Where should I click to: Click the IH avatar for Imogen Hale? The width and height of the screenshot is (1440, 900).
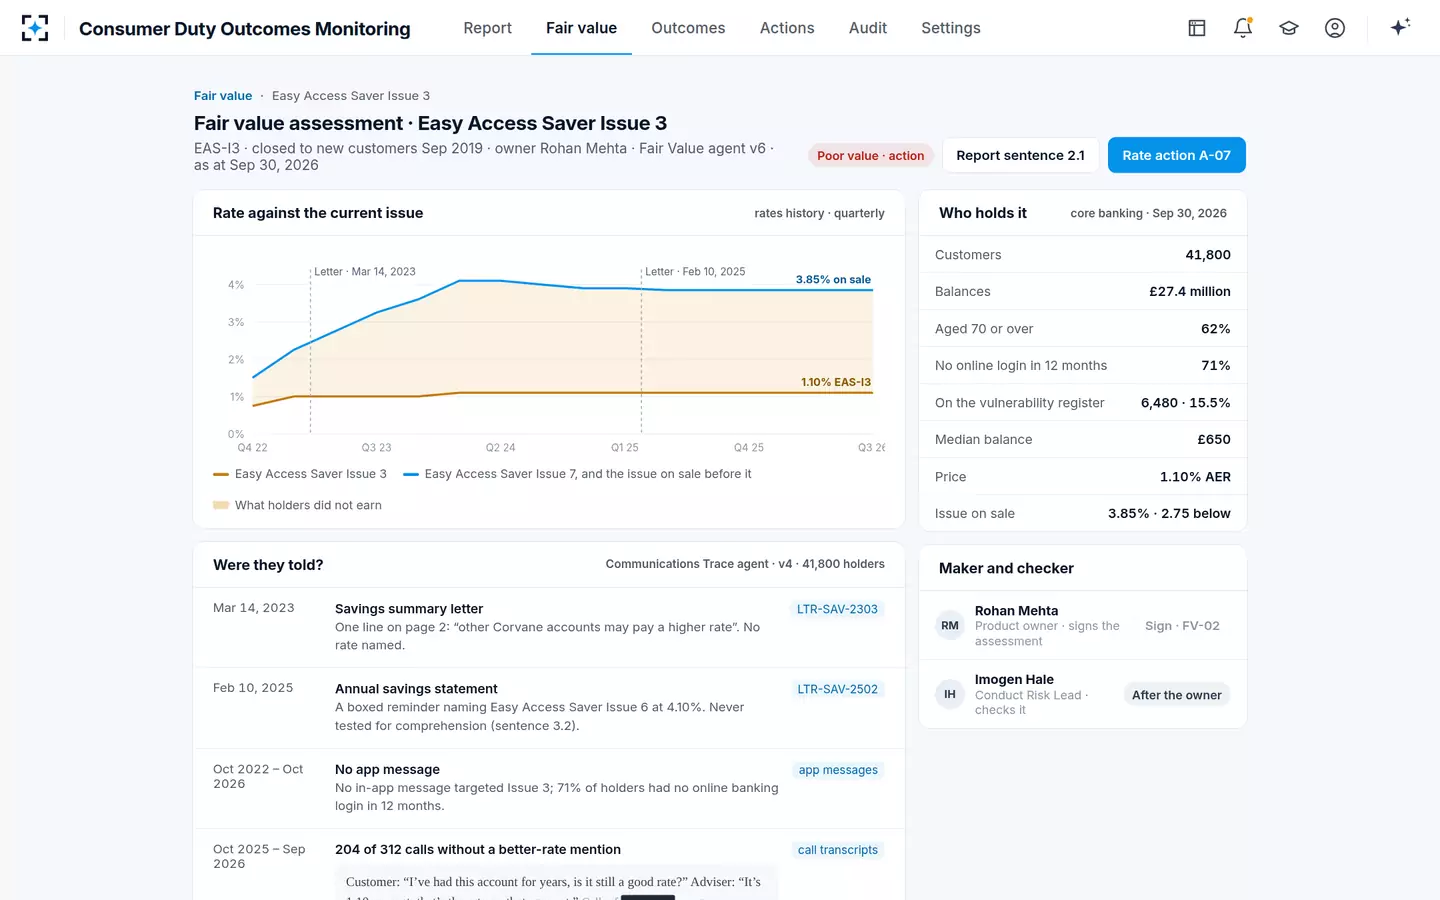[x=950, y=694]
